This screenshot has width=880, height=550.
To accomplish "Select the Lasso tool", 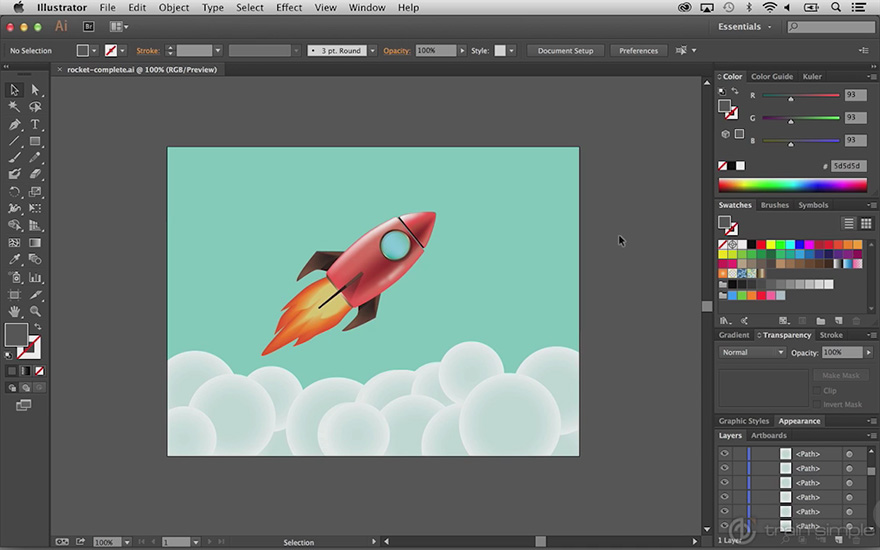I will point(35,107).
